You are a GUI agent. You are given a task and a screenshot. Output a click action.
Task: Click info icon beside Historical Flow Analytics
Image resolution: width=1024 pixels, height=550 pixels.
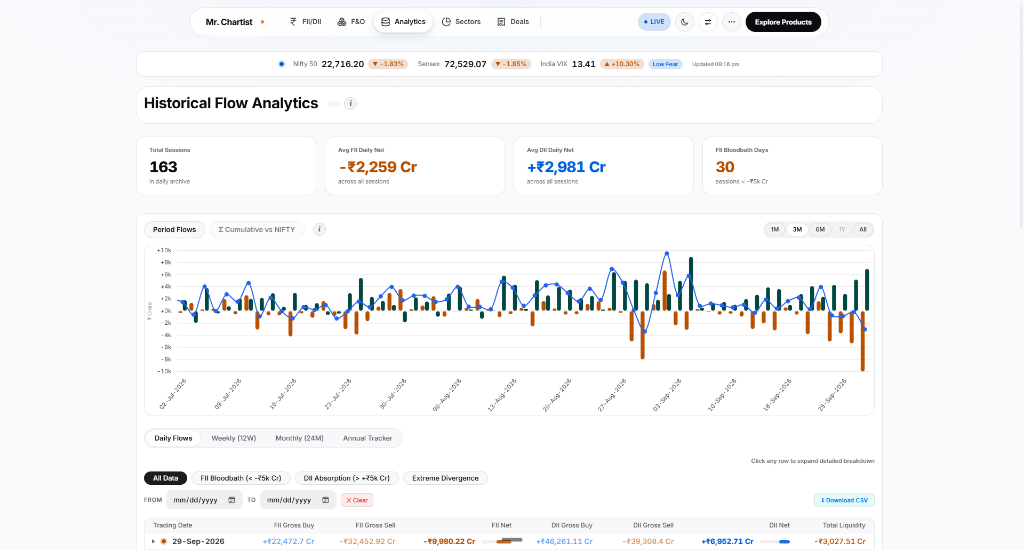click(351, 103)
